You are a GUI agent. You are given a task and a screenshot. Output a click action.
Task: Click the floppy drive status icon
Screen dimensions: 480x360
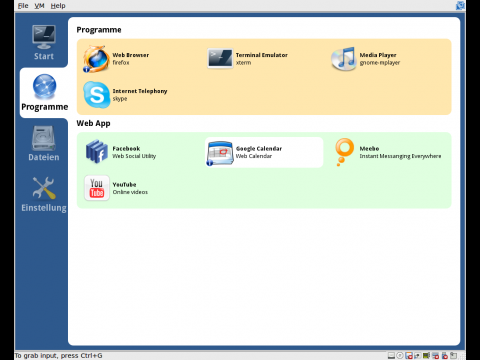coord(409,356)
